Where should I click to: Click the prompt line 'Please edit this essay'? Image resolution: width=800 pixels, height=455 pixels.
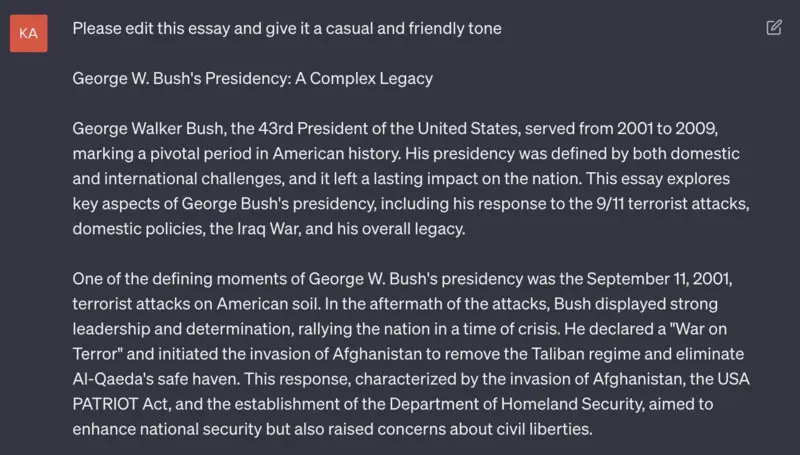(287, 29)
